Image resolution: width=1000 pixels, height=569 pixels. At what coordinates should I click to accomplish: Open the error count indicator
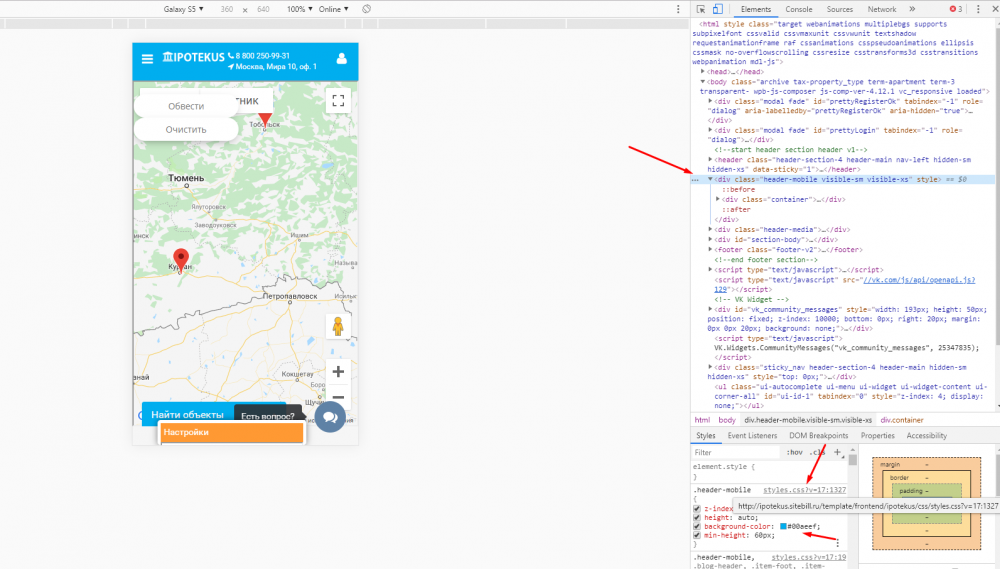(956, 9)
